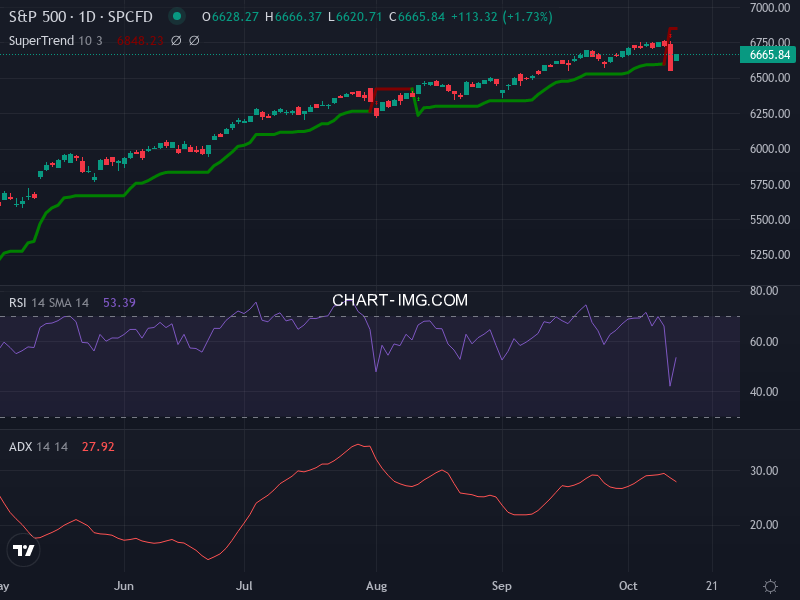Viewport: 800px width, 600px height.
Task: Click the ADX value 27.92
Action: coord(98,446)
